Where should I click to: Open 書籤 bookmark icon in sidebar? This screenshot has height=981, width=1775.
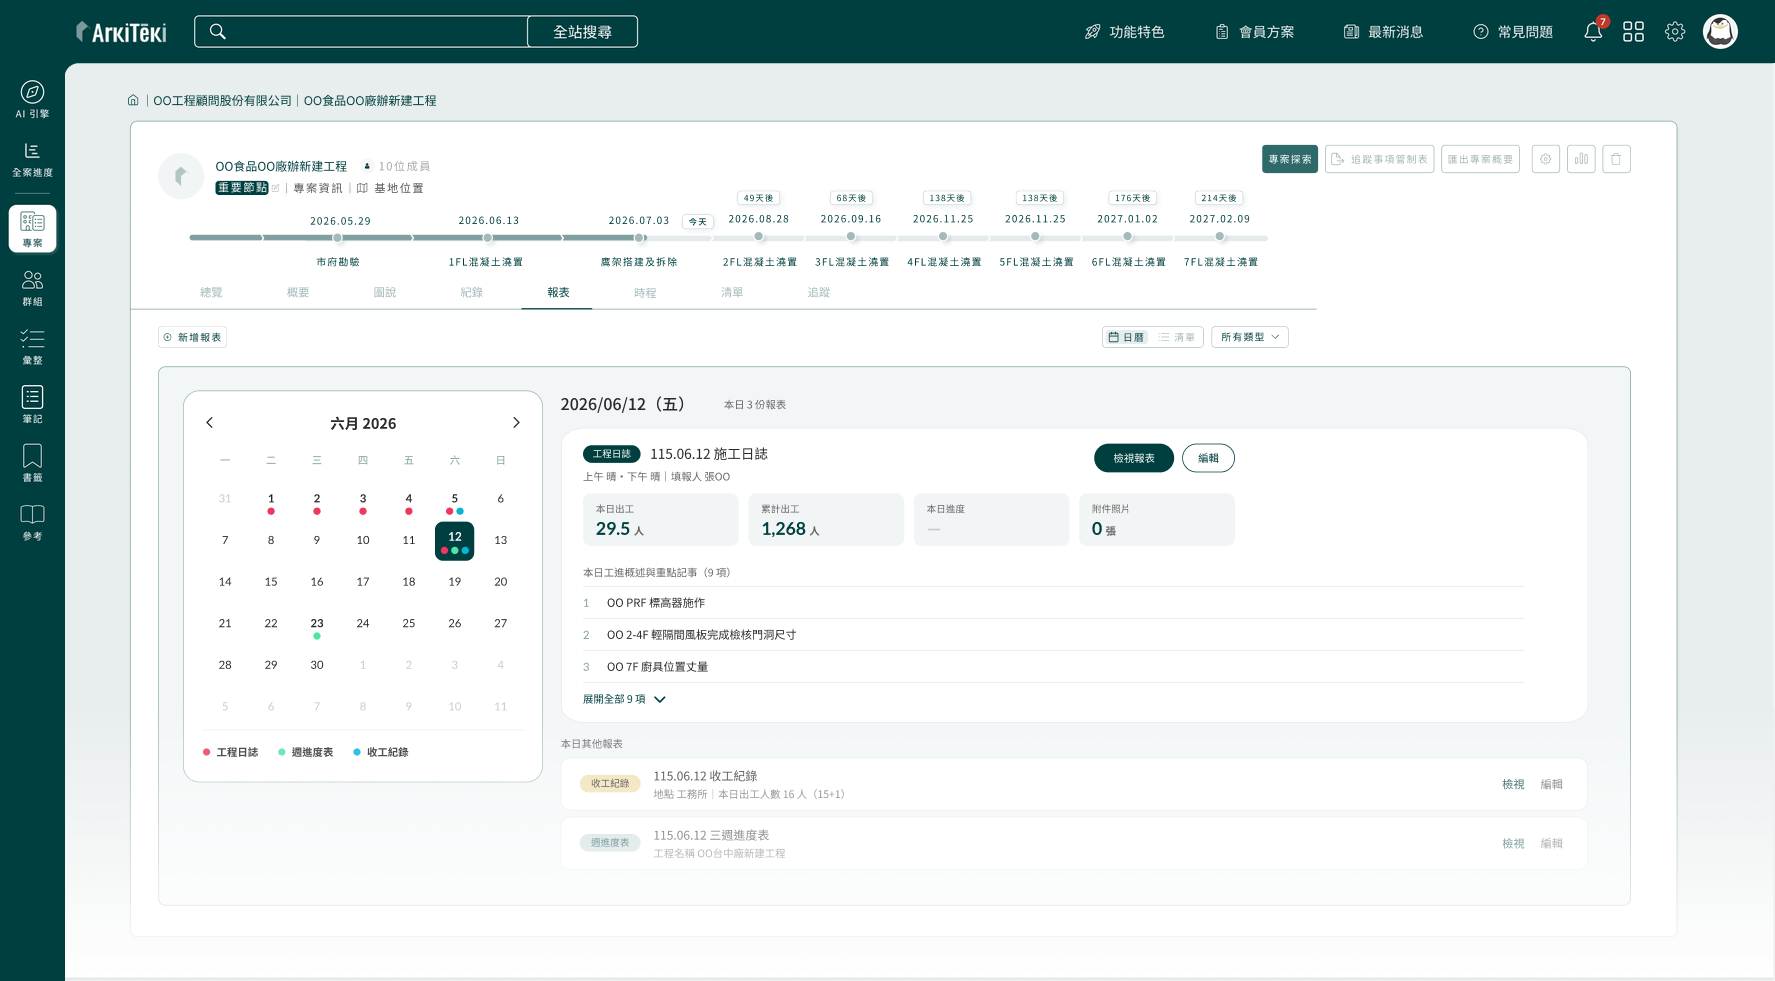[x=32, y=463]
